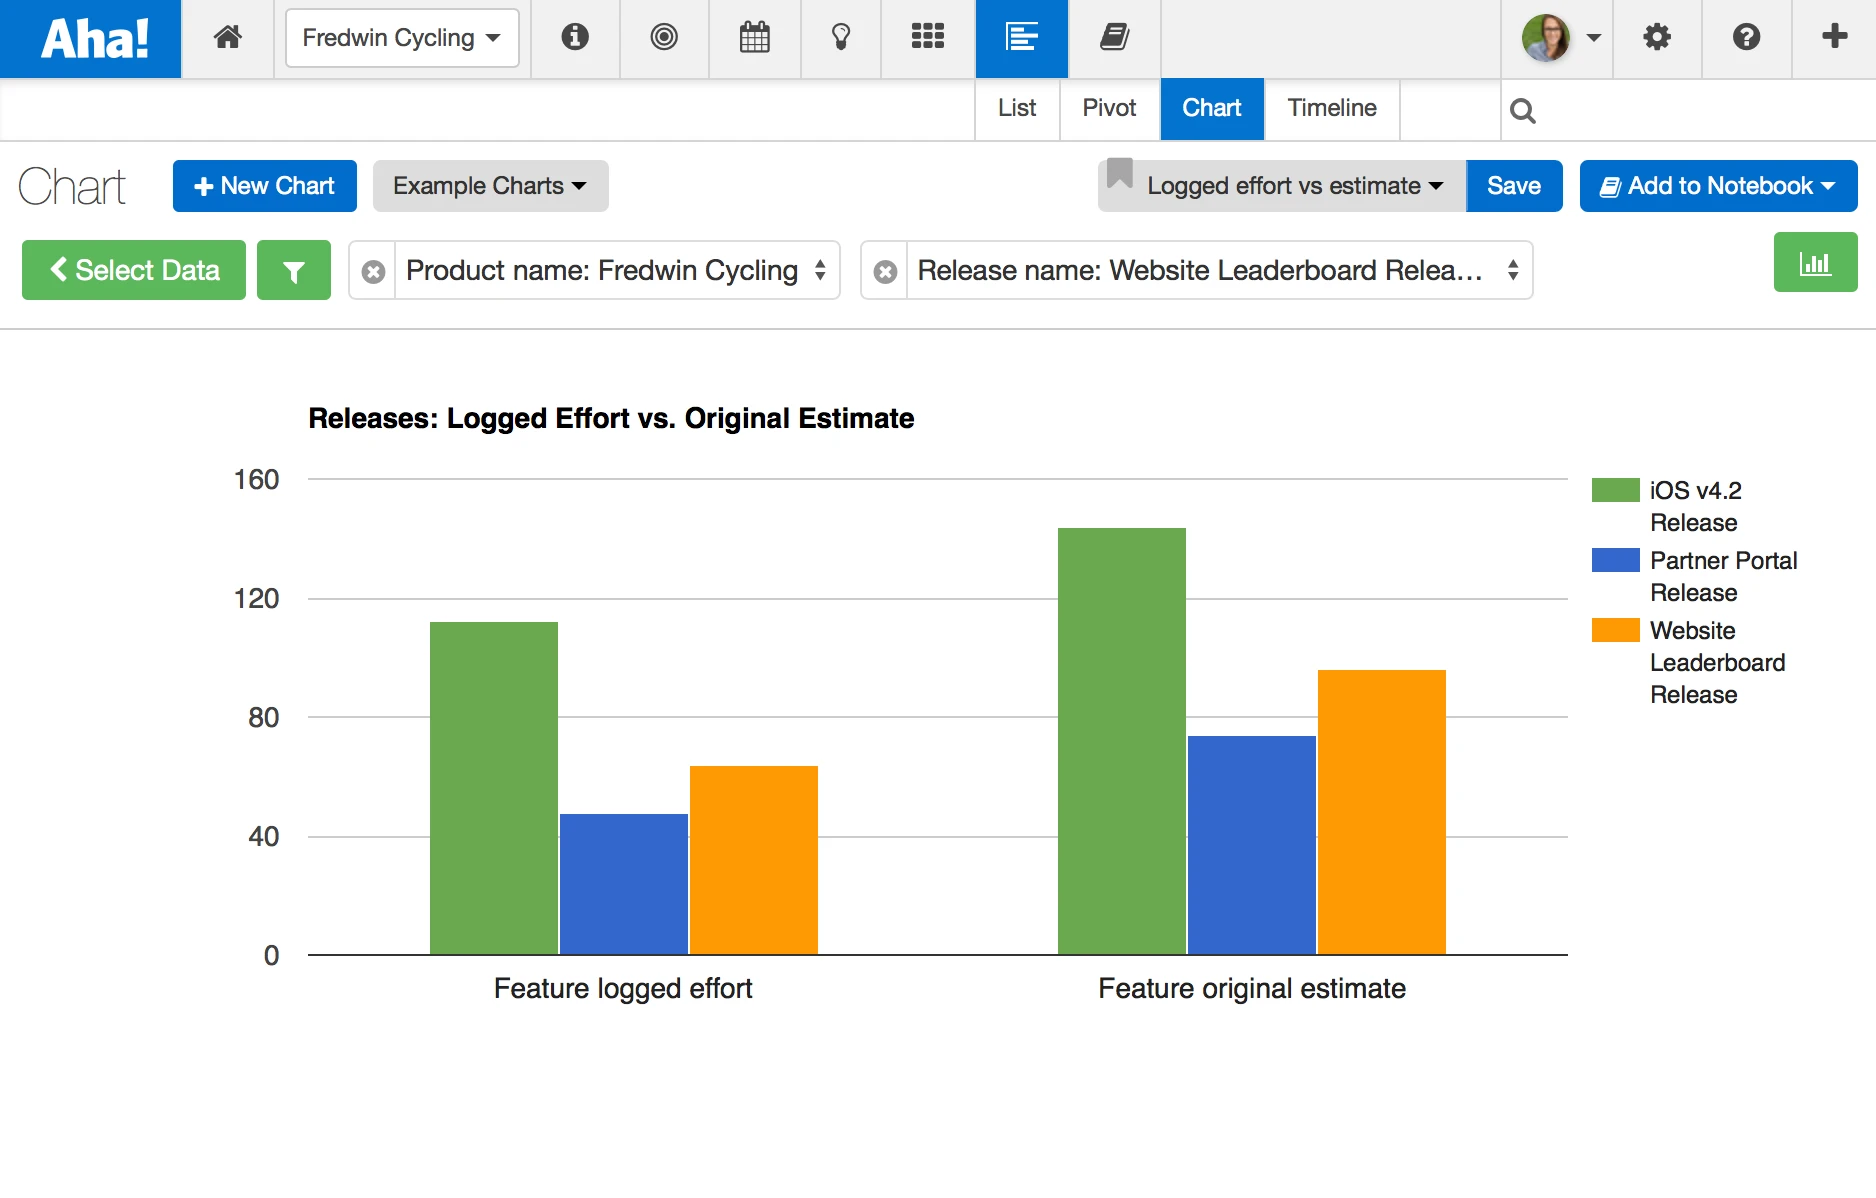Click the Website Leaderboard Release orange legend swatch

point(1616,630)
